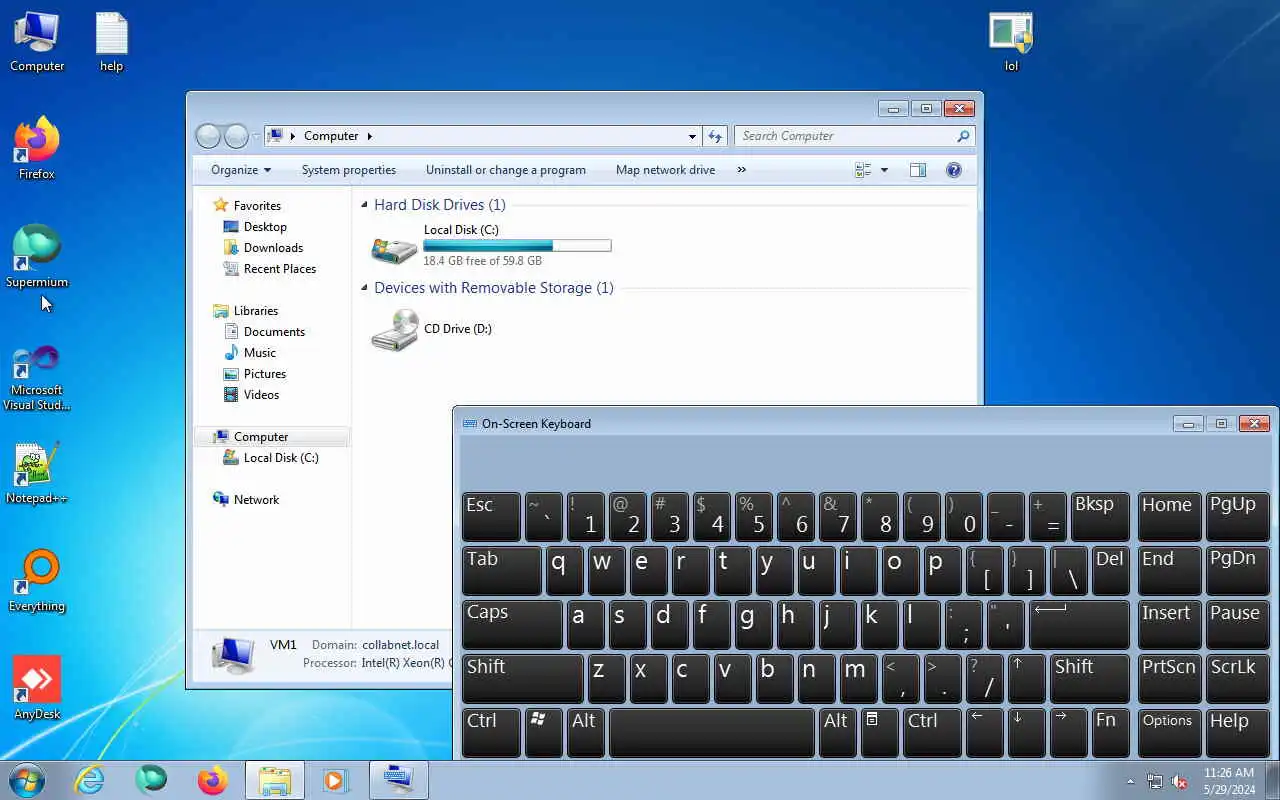Viewport: 1280px width, 800px height.
Task: Show more toolbar commands chevron
Action: tap(741, 170)
